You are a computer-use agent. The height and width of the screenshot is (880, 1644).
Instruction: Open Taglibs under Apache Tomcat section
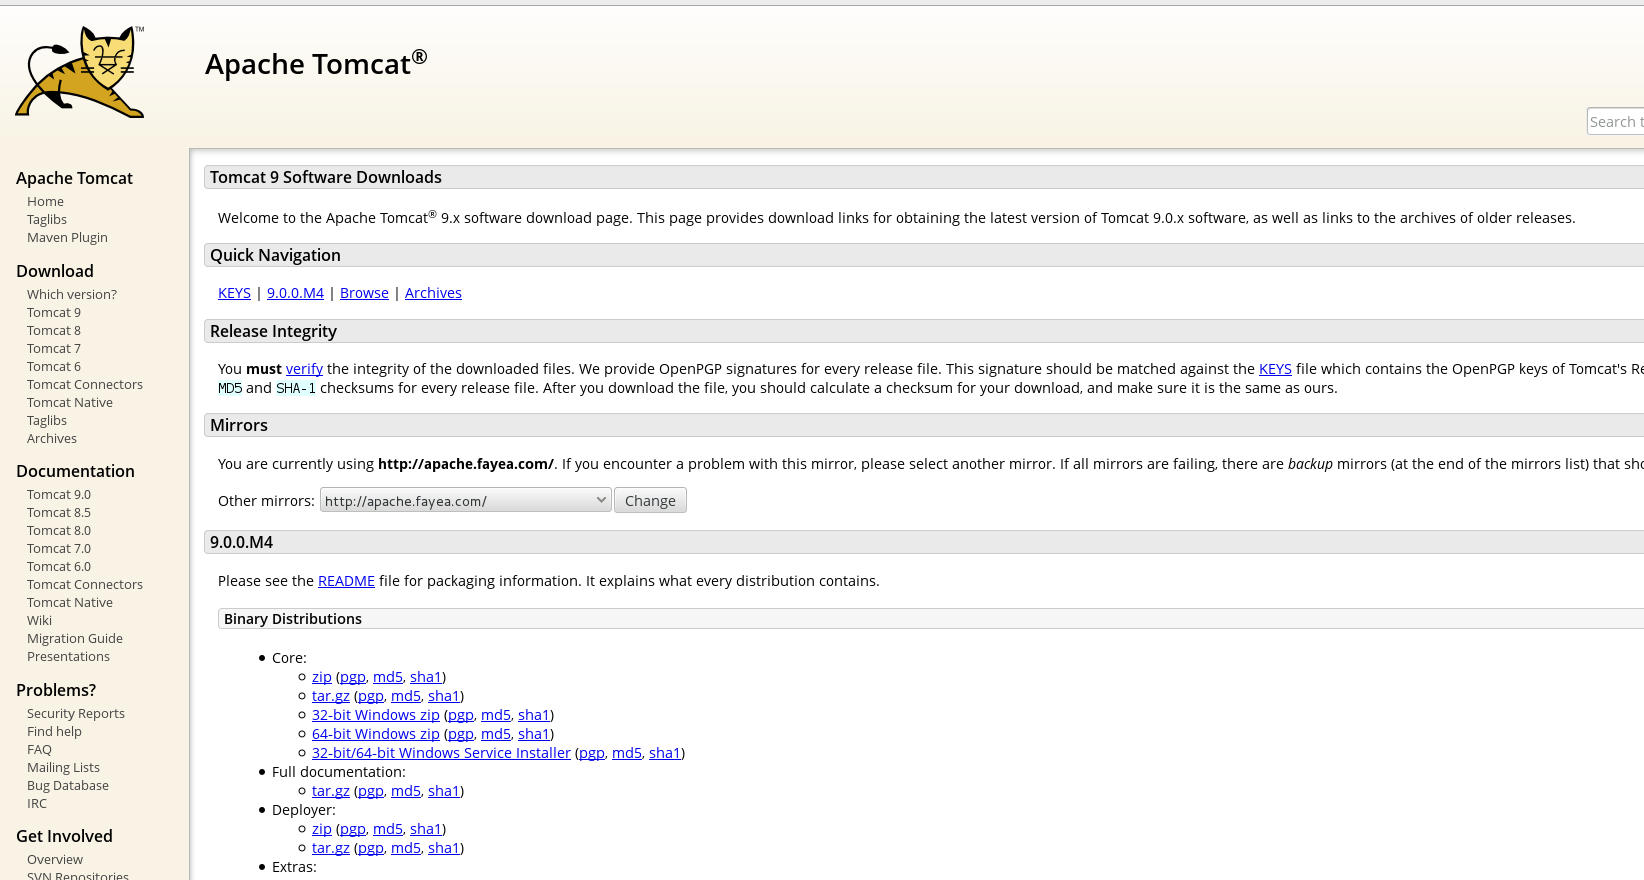47,219
